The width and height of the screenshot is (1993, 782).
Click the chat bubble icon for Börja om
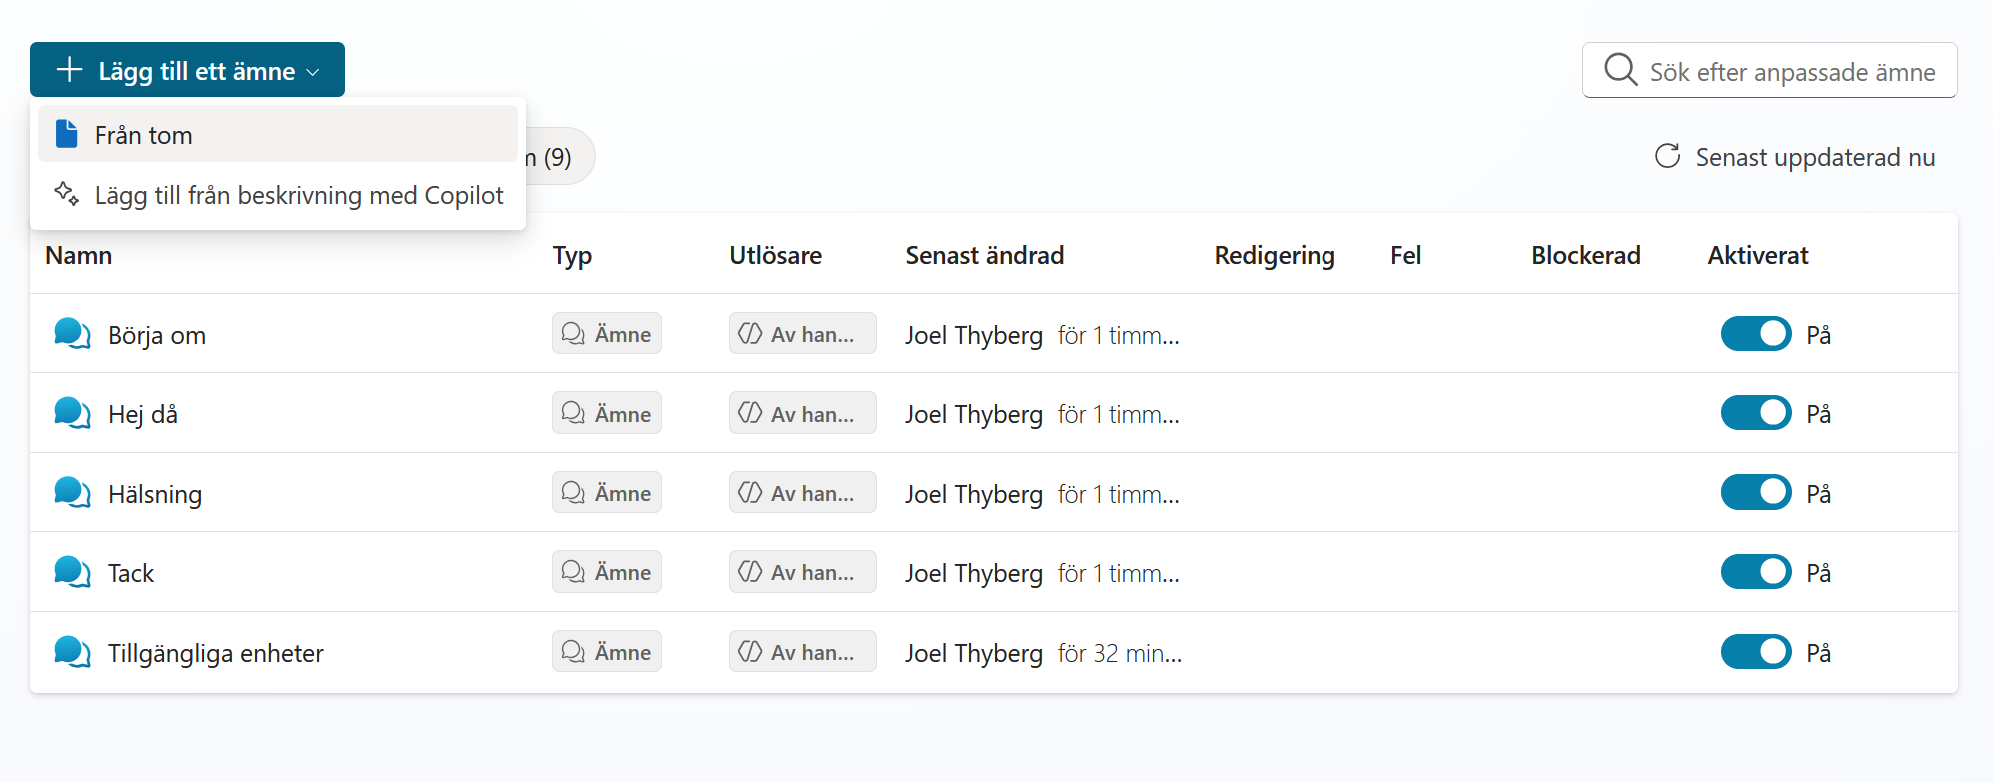pyautogui.click(x=72, y=334)
